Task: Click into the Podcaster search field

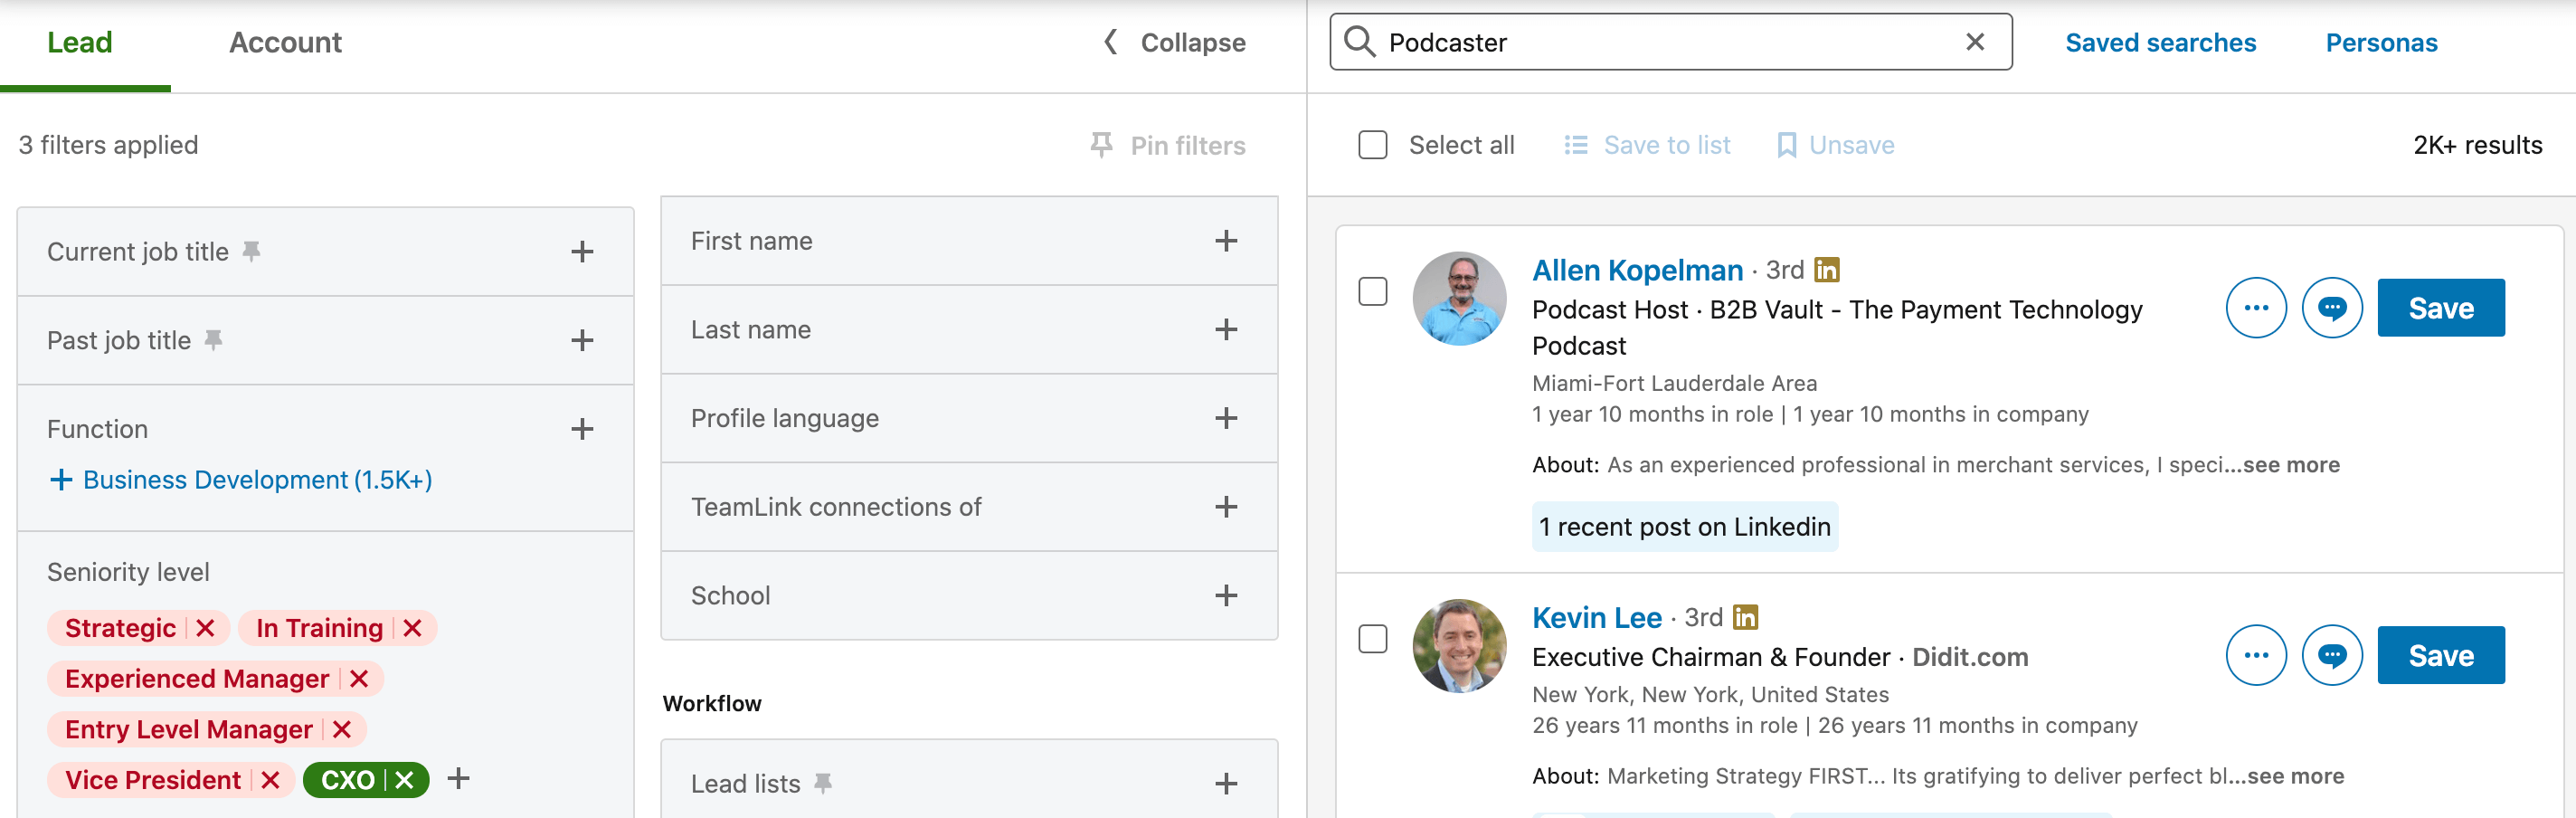Action: coord(1660,43)
